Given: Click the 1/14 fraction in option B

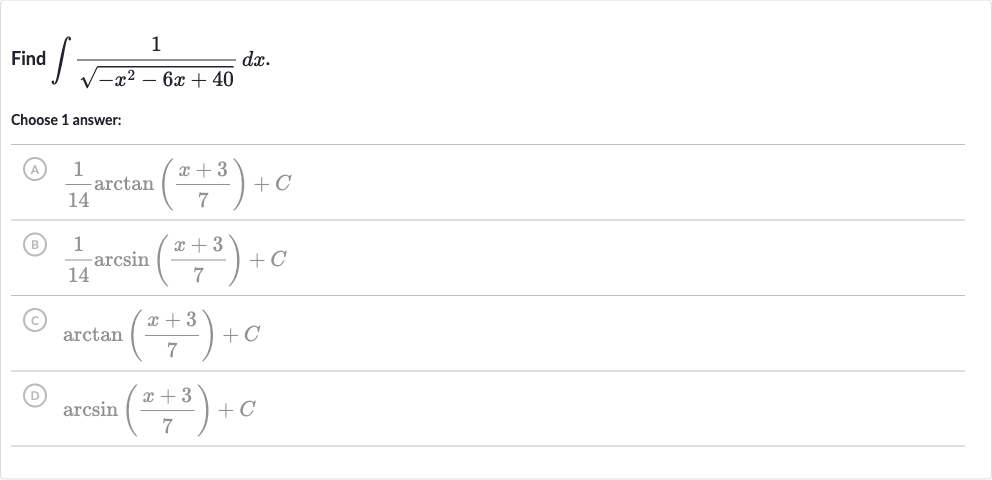Looking at the screenshot, I should (78, 260).
